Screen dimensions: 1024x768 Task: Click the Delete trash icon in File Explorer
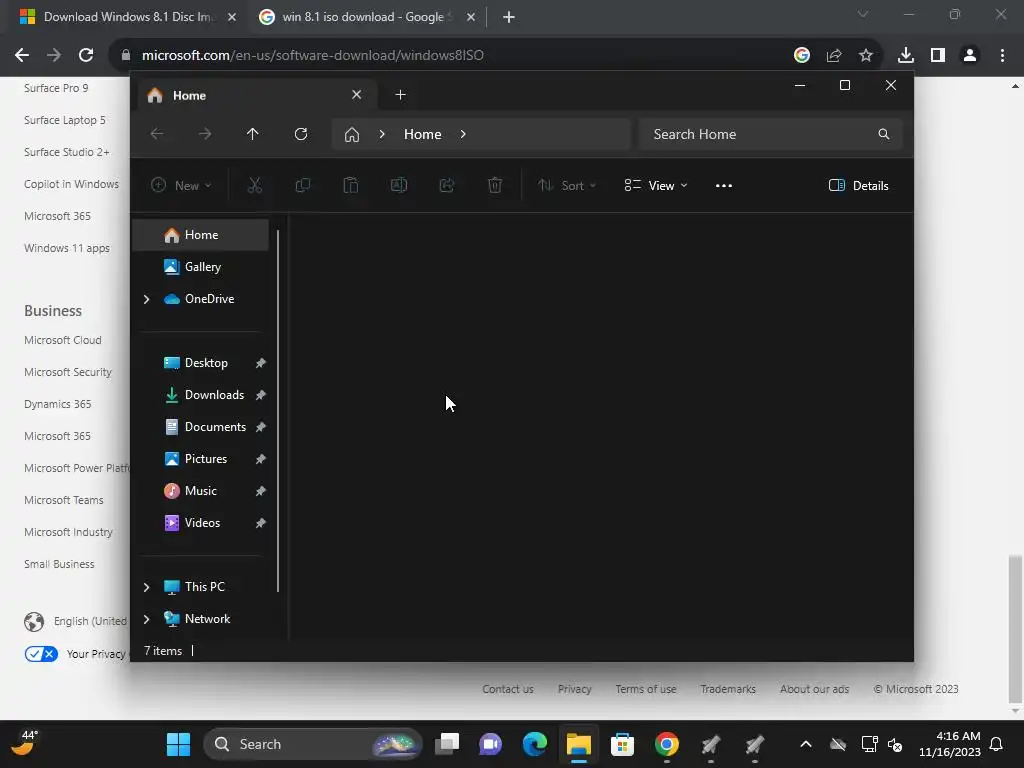[495, 185]
